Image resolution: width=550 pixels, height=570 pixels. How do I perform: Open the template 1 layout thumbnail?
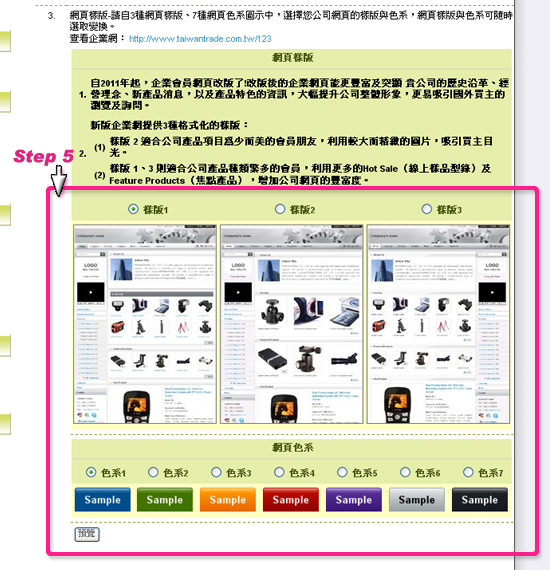click(145, 324)
